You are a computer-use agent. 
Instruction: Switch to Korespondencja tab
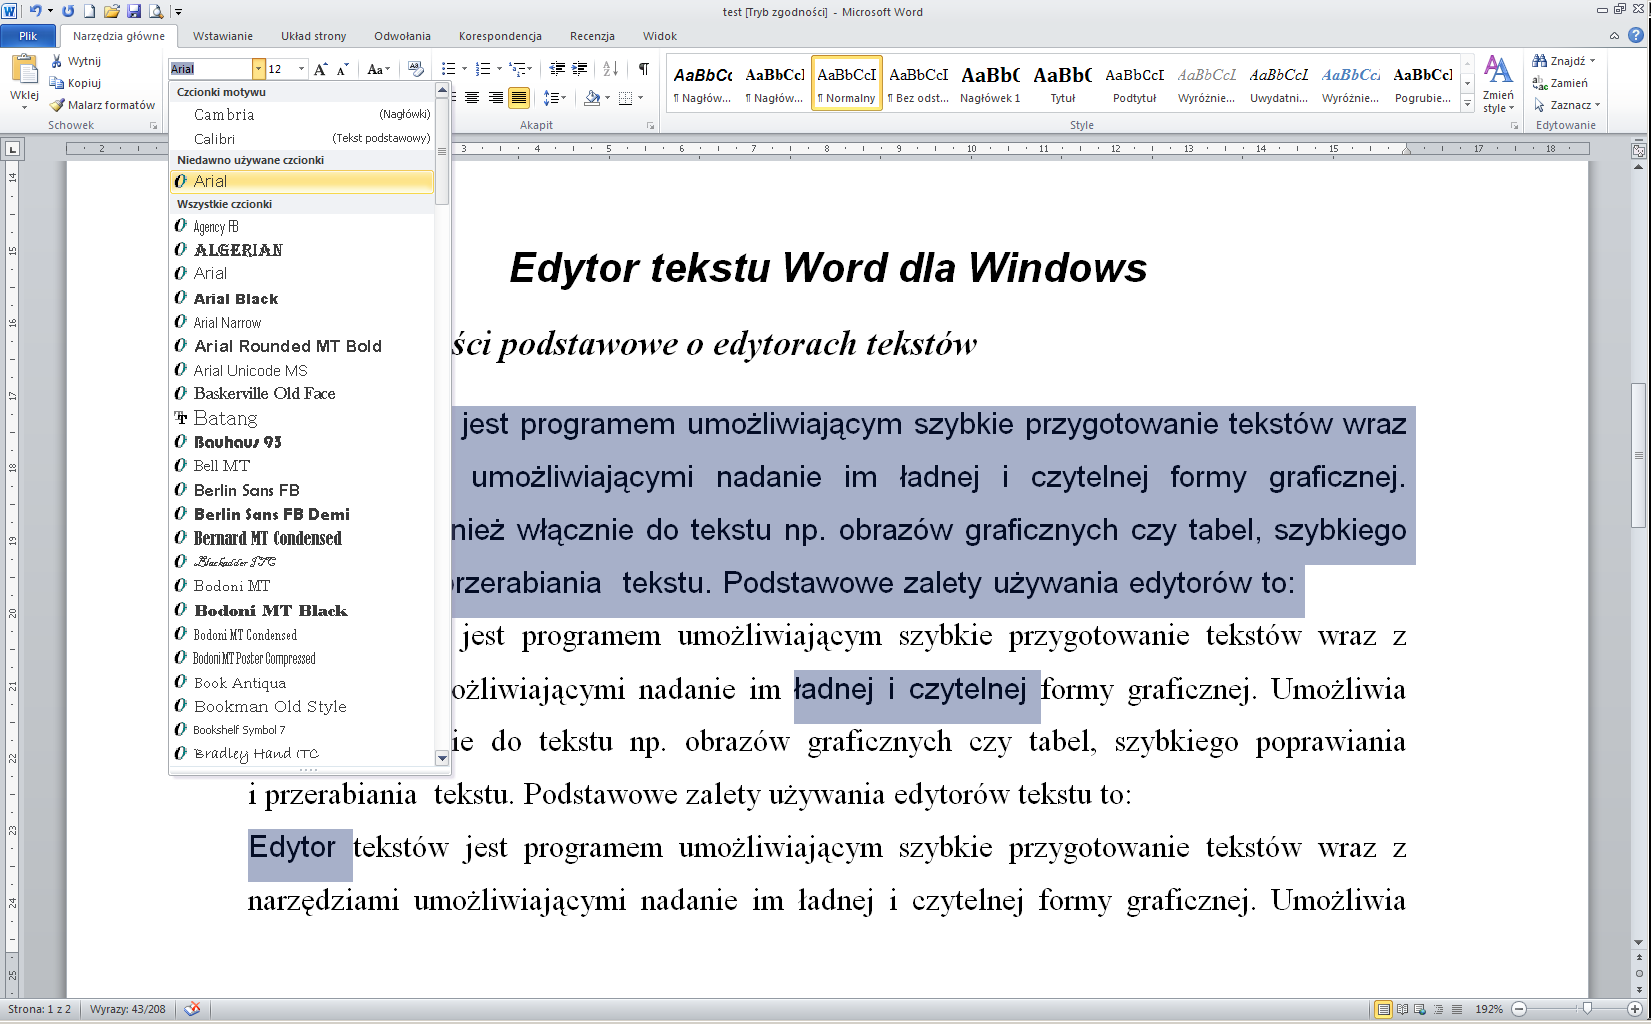[x=500, y=36]
